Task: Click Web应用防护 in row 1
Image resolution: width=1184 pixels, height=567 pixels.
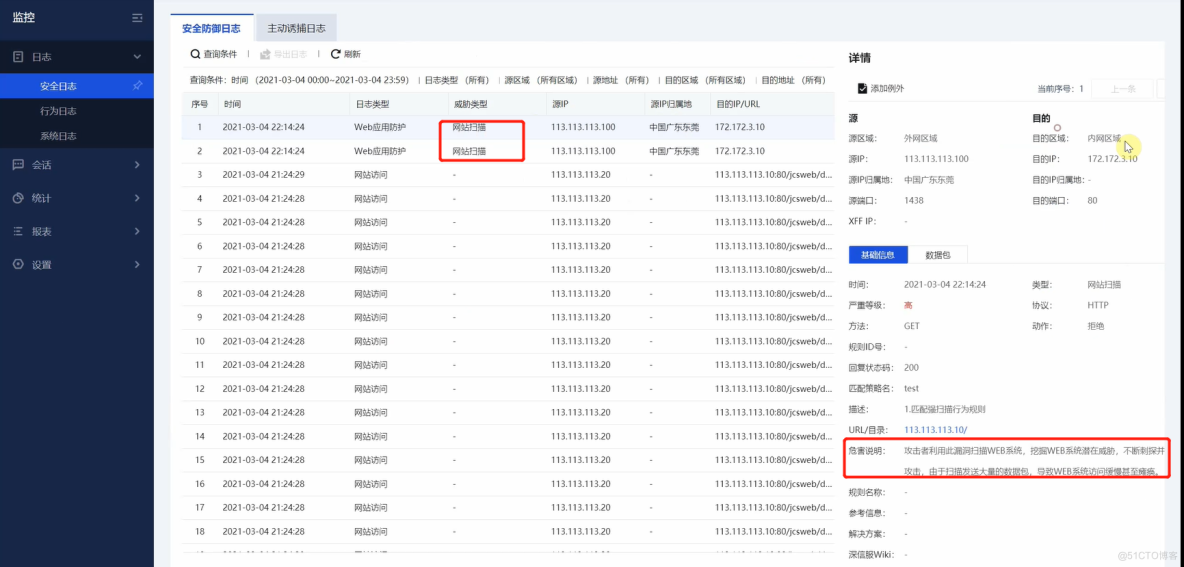Action: tap(380, 128)
